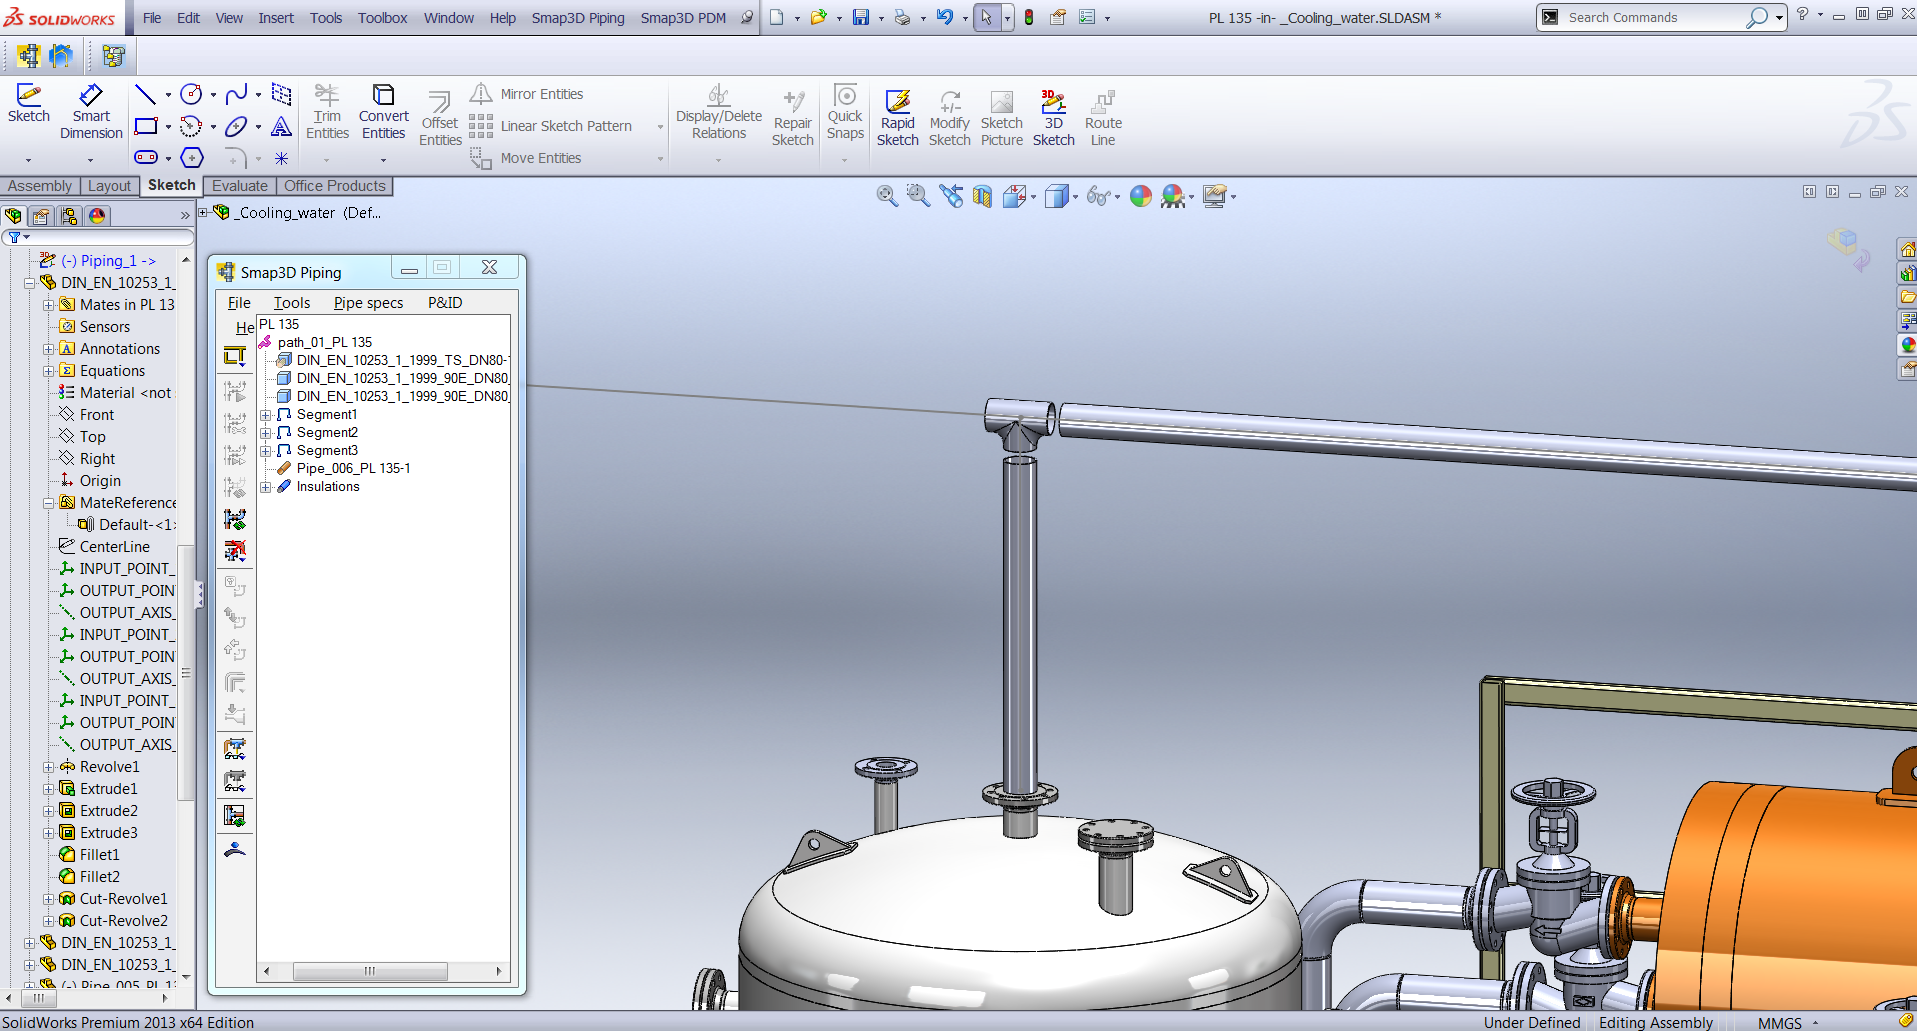Click in the Search Commands field
1917x1031 pixels.
tap(1650, 17)
